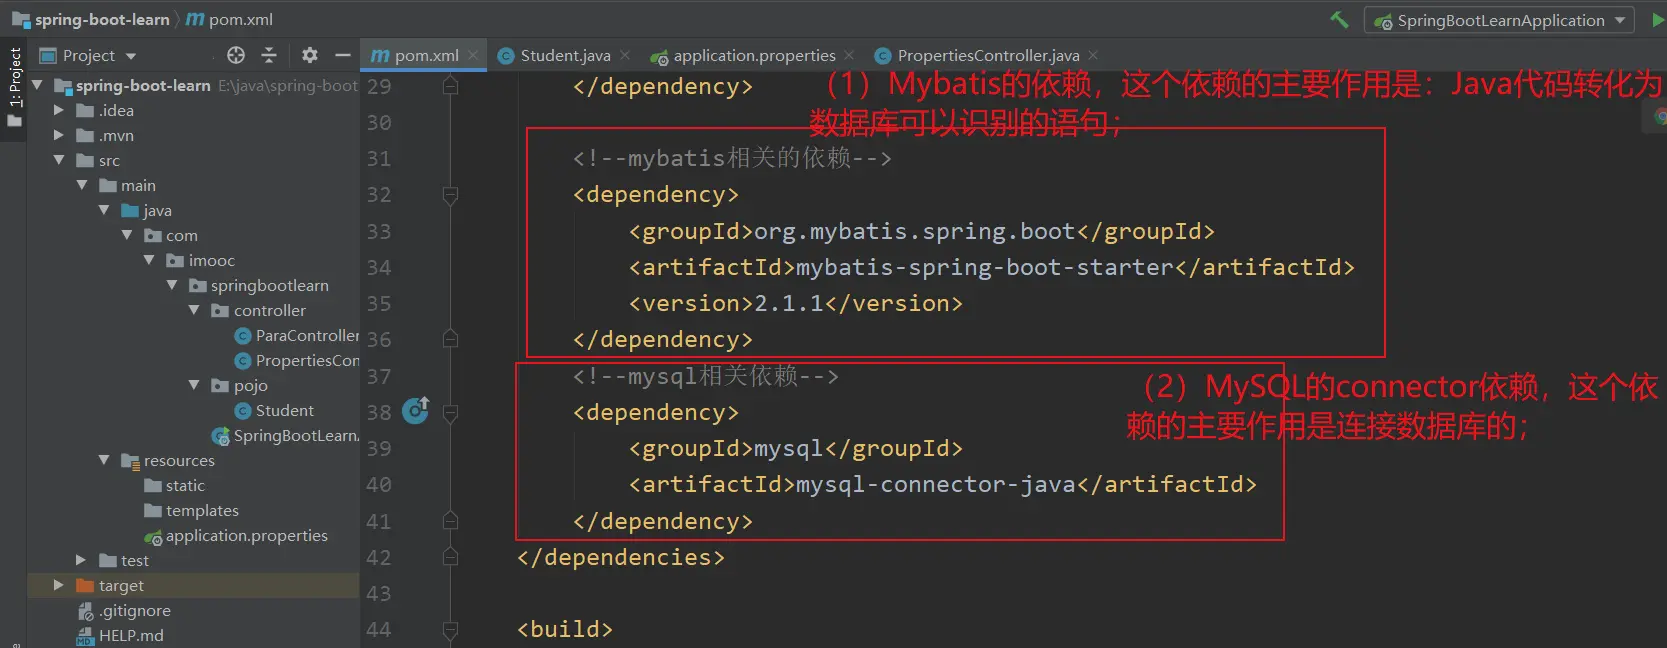Collapse the imooc package
The width and height of the screenshot is (1667, 648).
(x=149, y=260)
